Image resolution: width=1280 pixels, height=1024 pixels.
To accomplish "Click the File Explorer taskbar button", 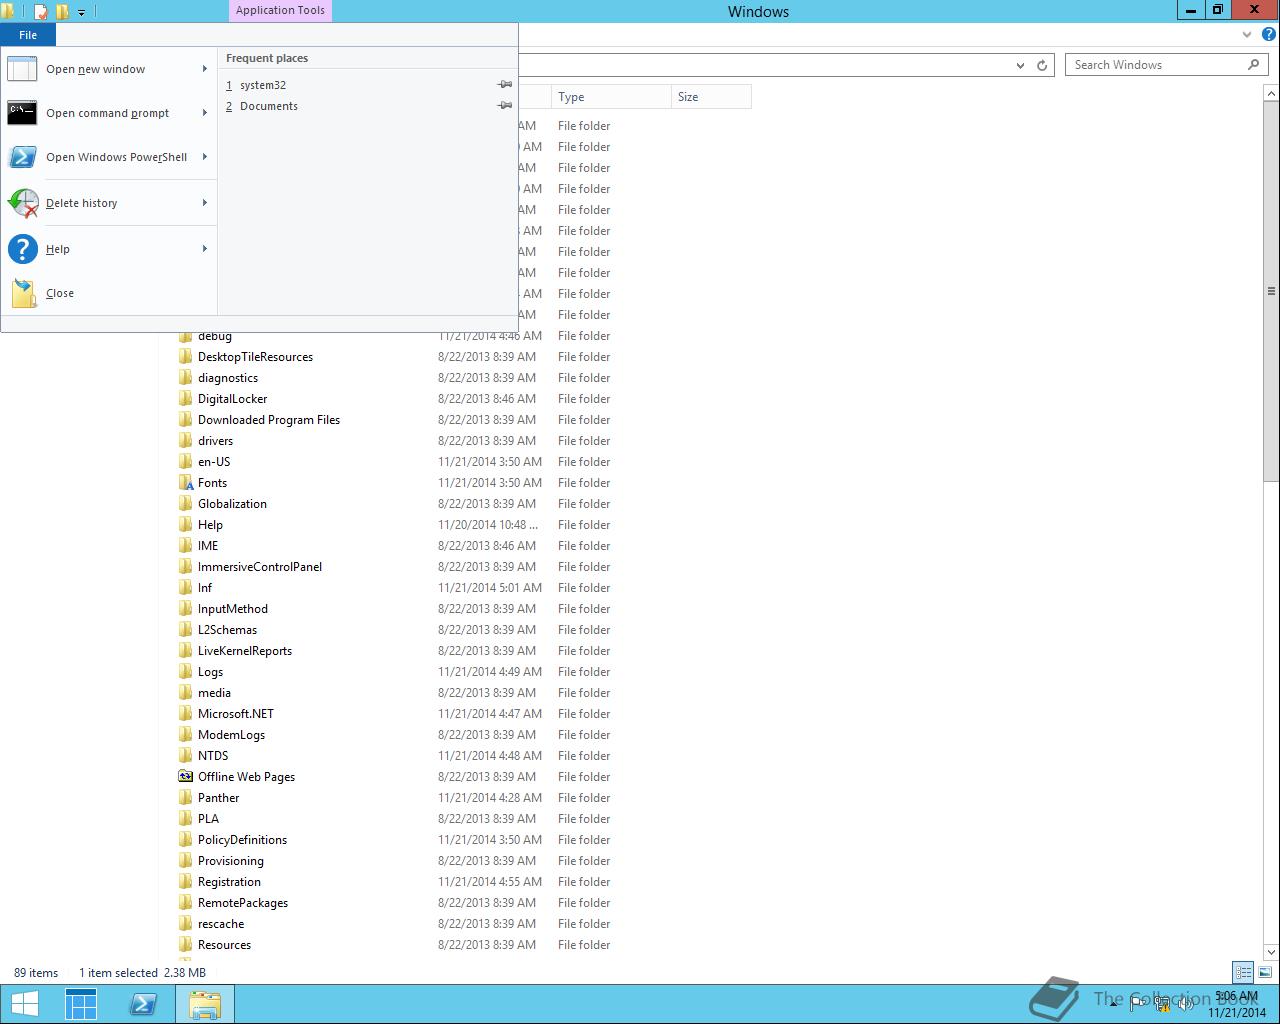I will pyautogui.click(x=205, y=1004).
